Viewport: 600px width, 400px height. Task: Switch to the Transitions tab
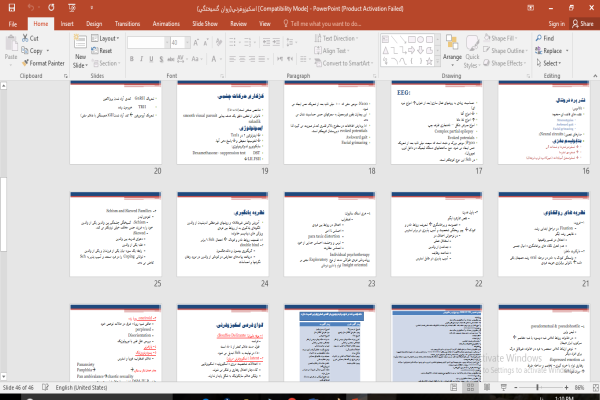[x=127, y=24]
